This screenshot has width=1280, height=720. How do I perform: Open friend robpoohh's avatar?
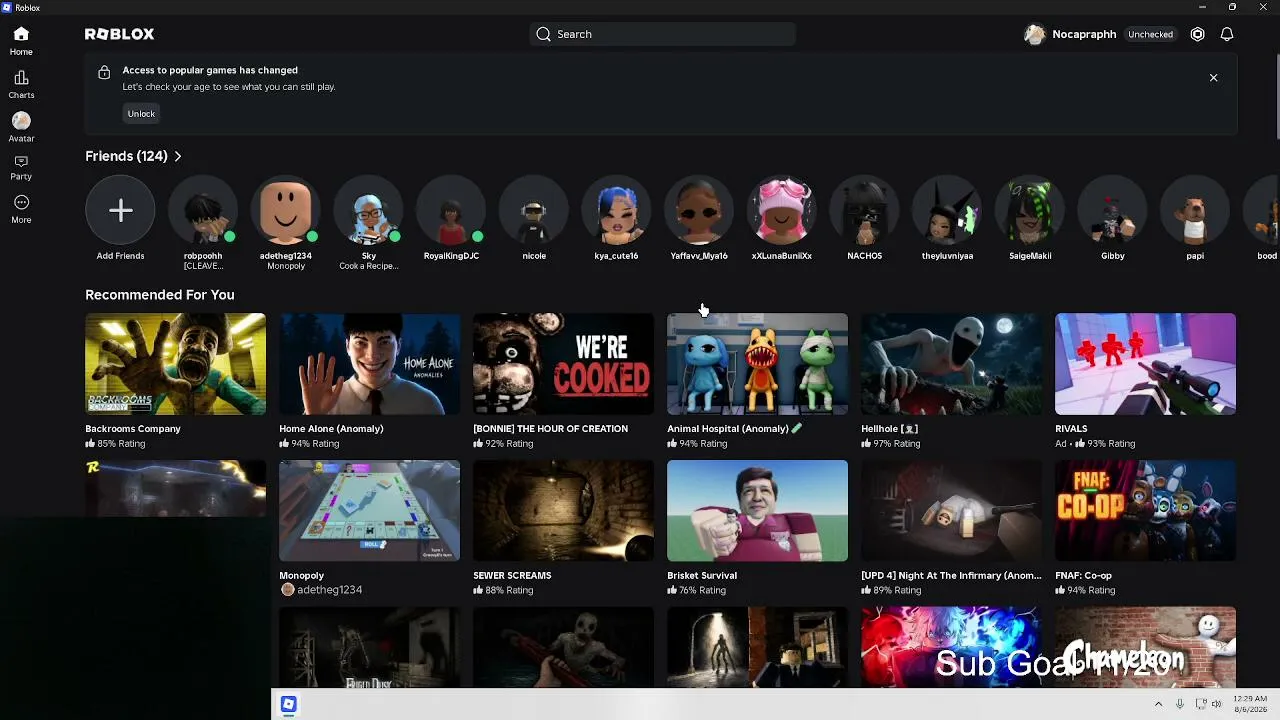coord(203,210)
